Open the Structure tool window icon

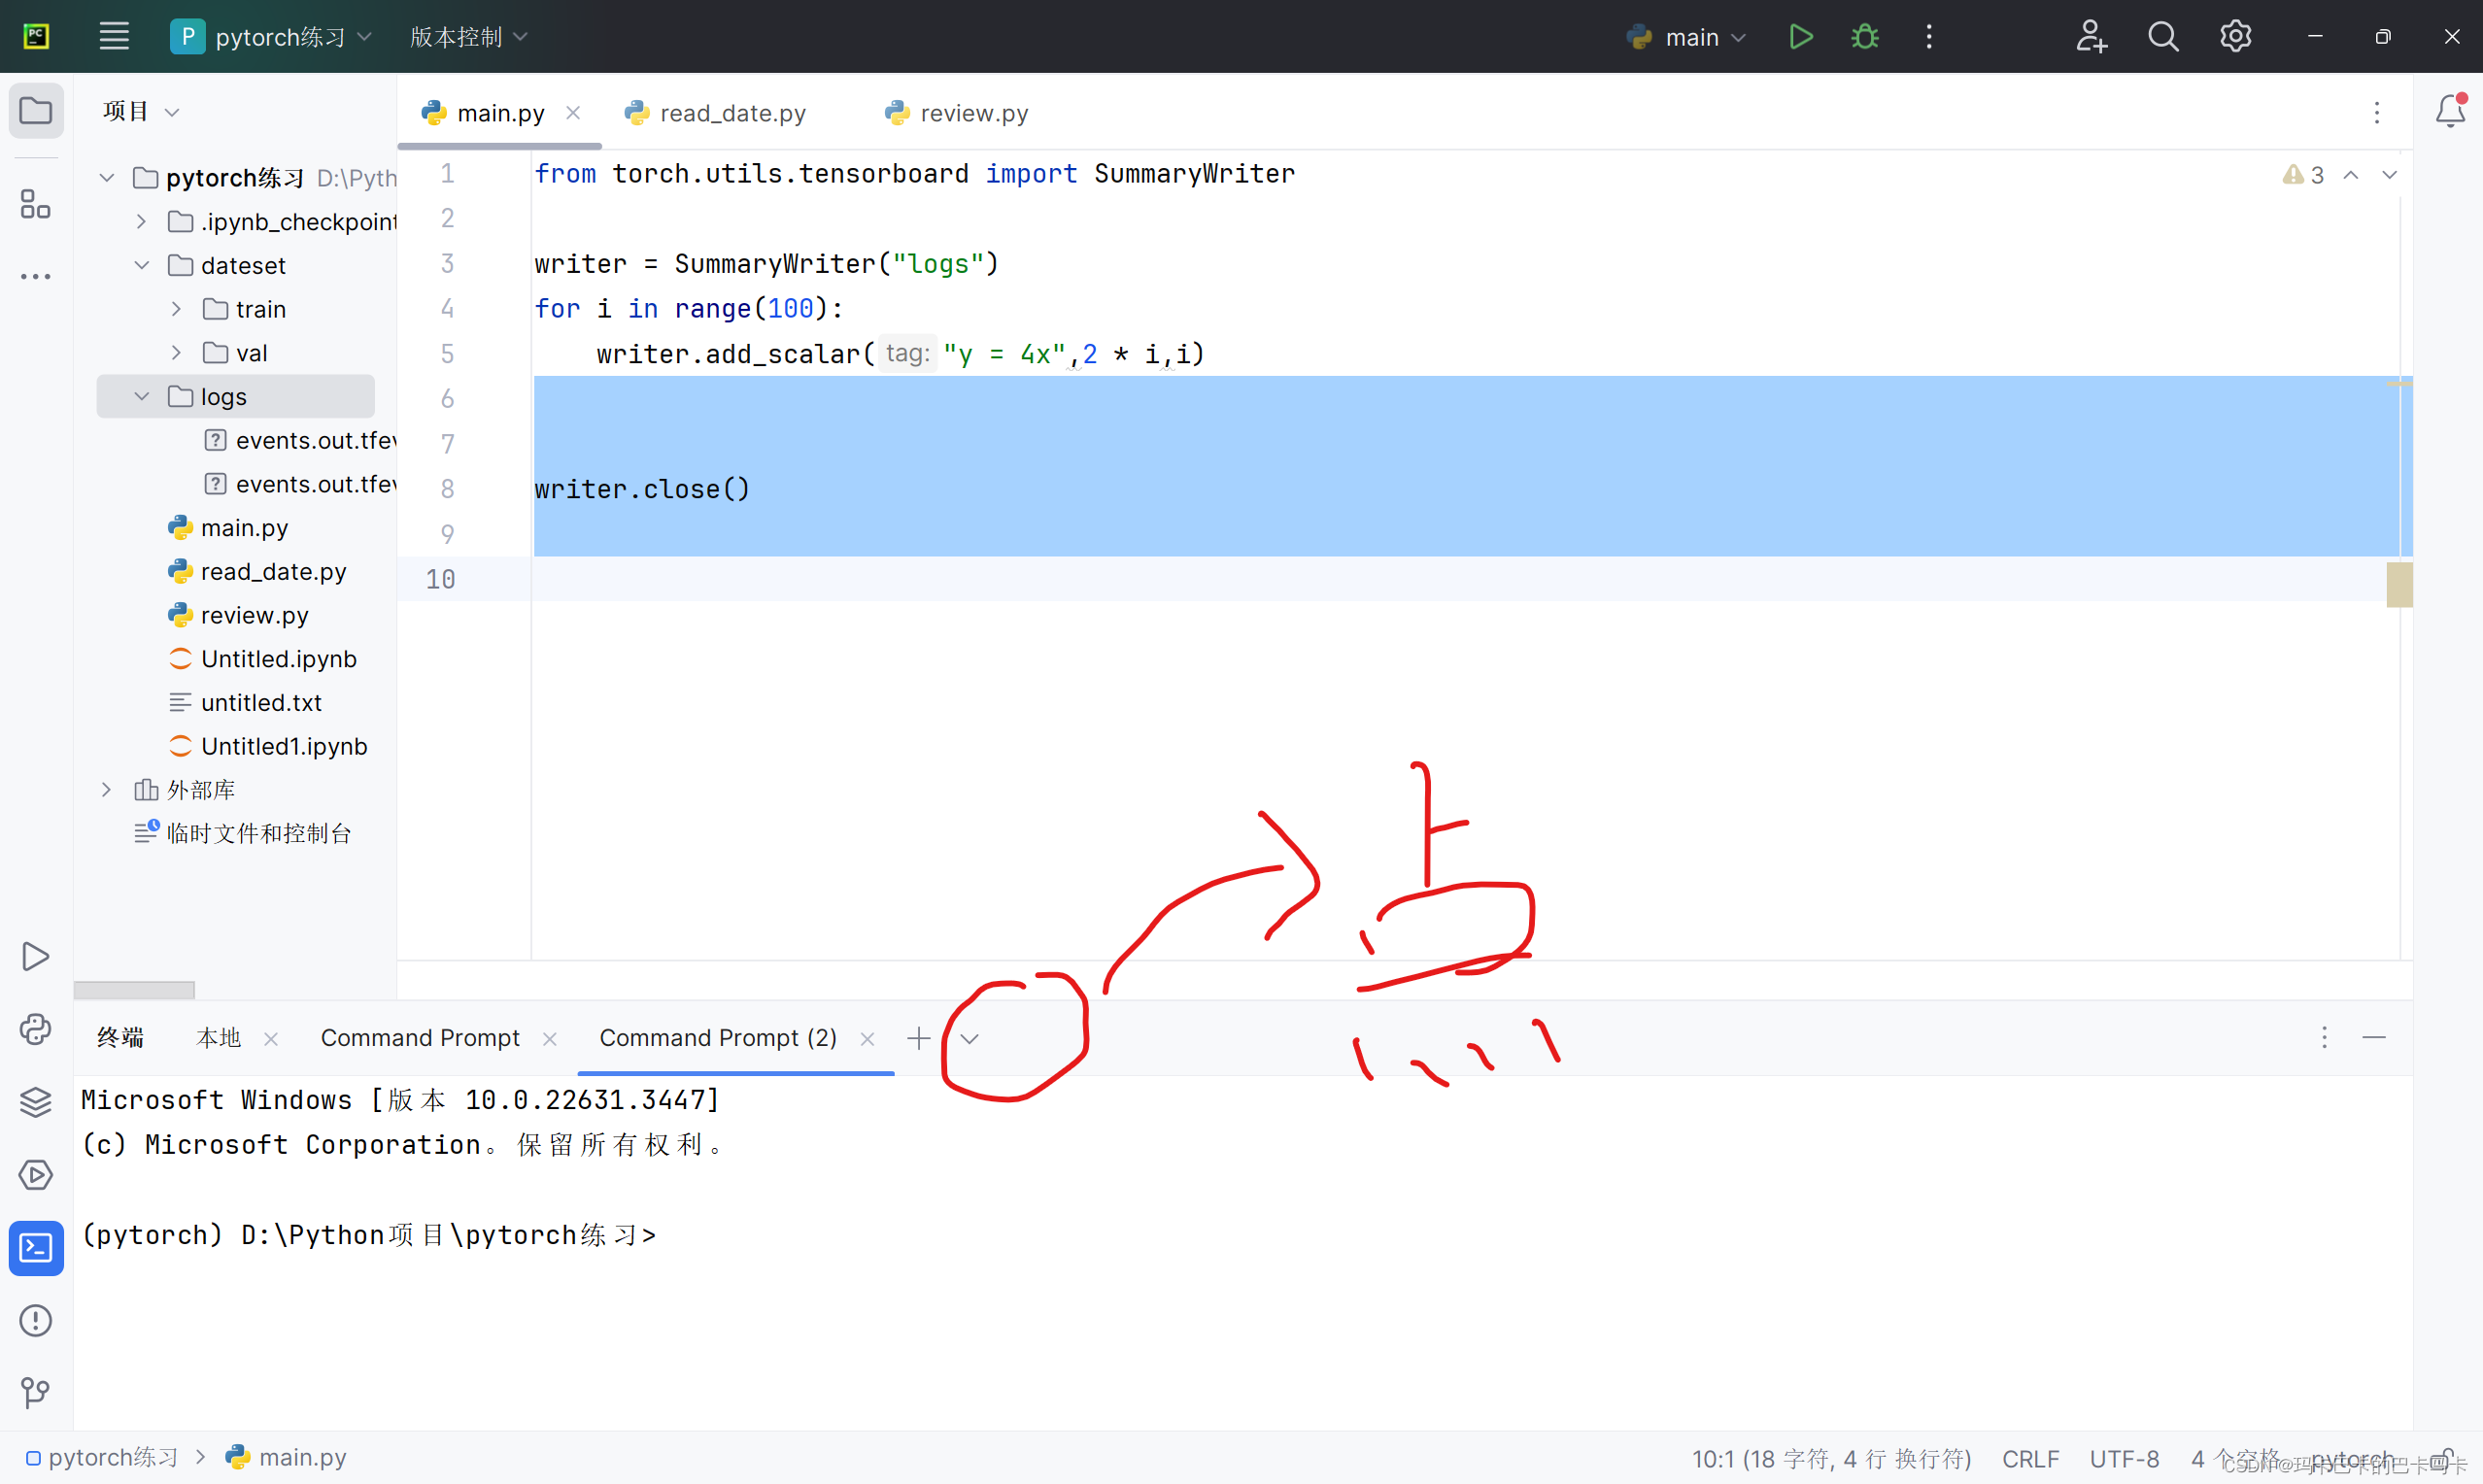coord(36,204)
